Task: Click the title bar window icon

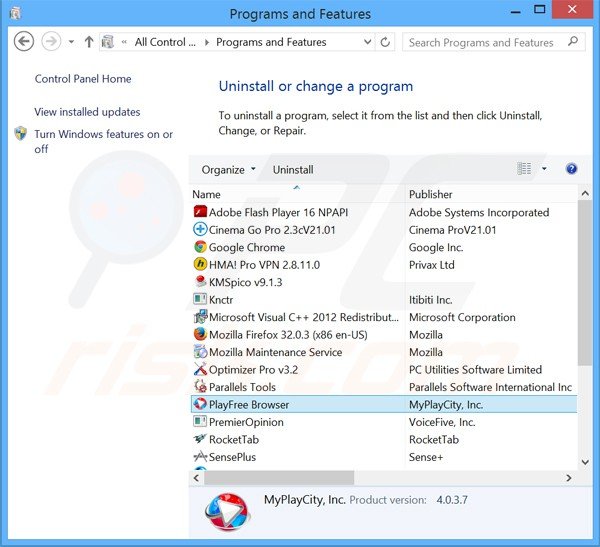Action: [x=15, y=13]
